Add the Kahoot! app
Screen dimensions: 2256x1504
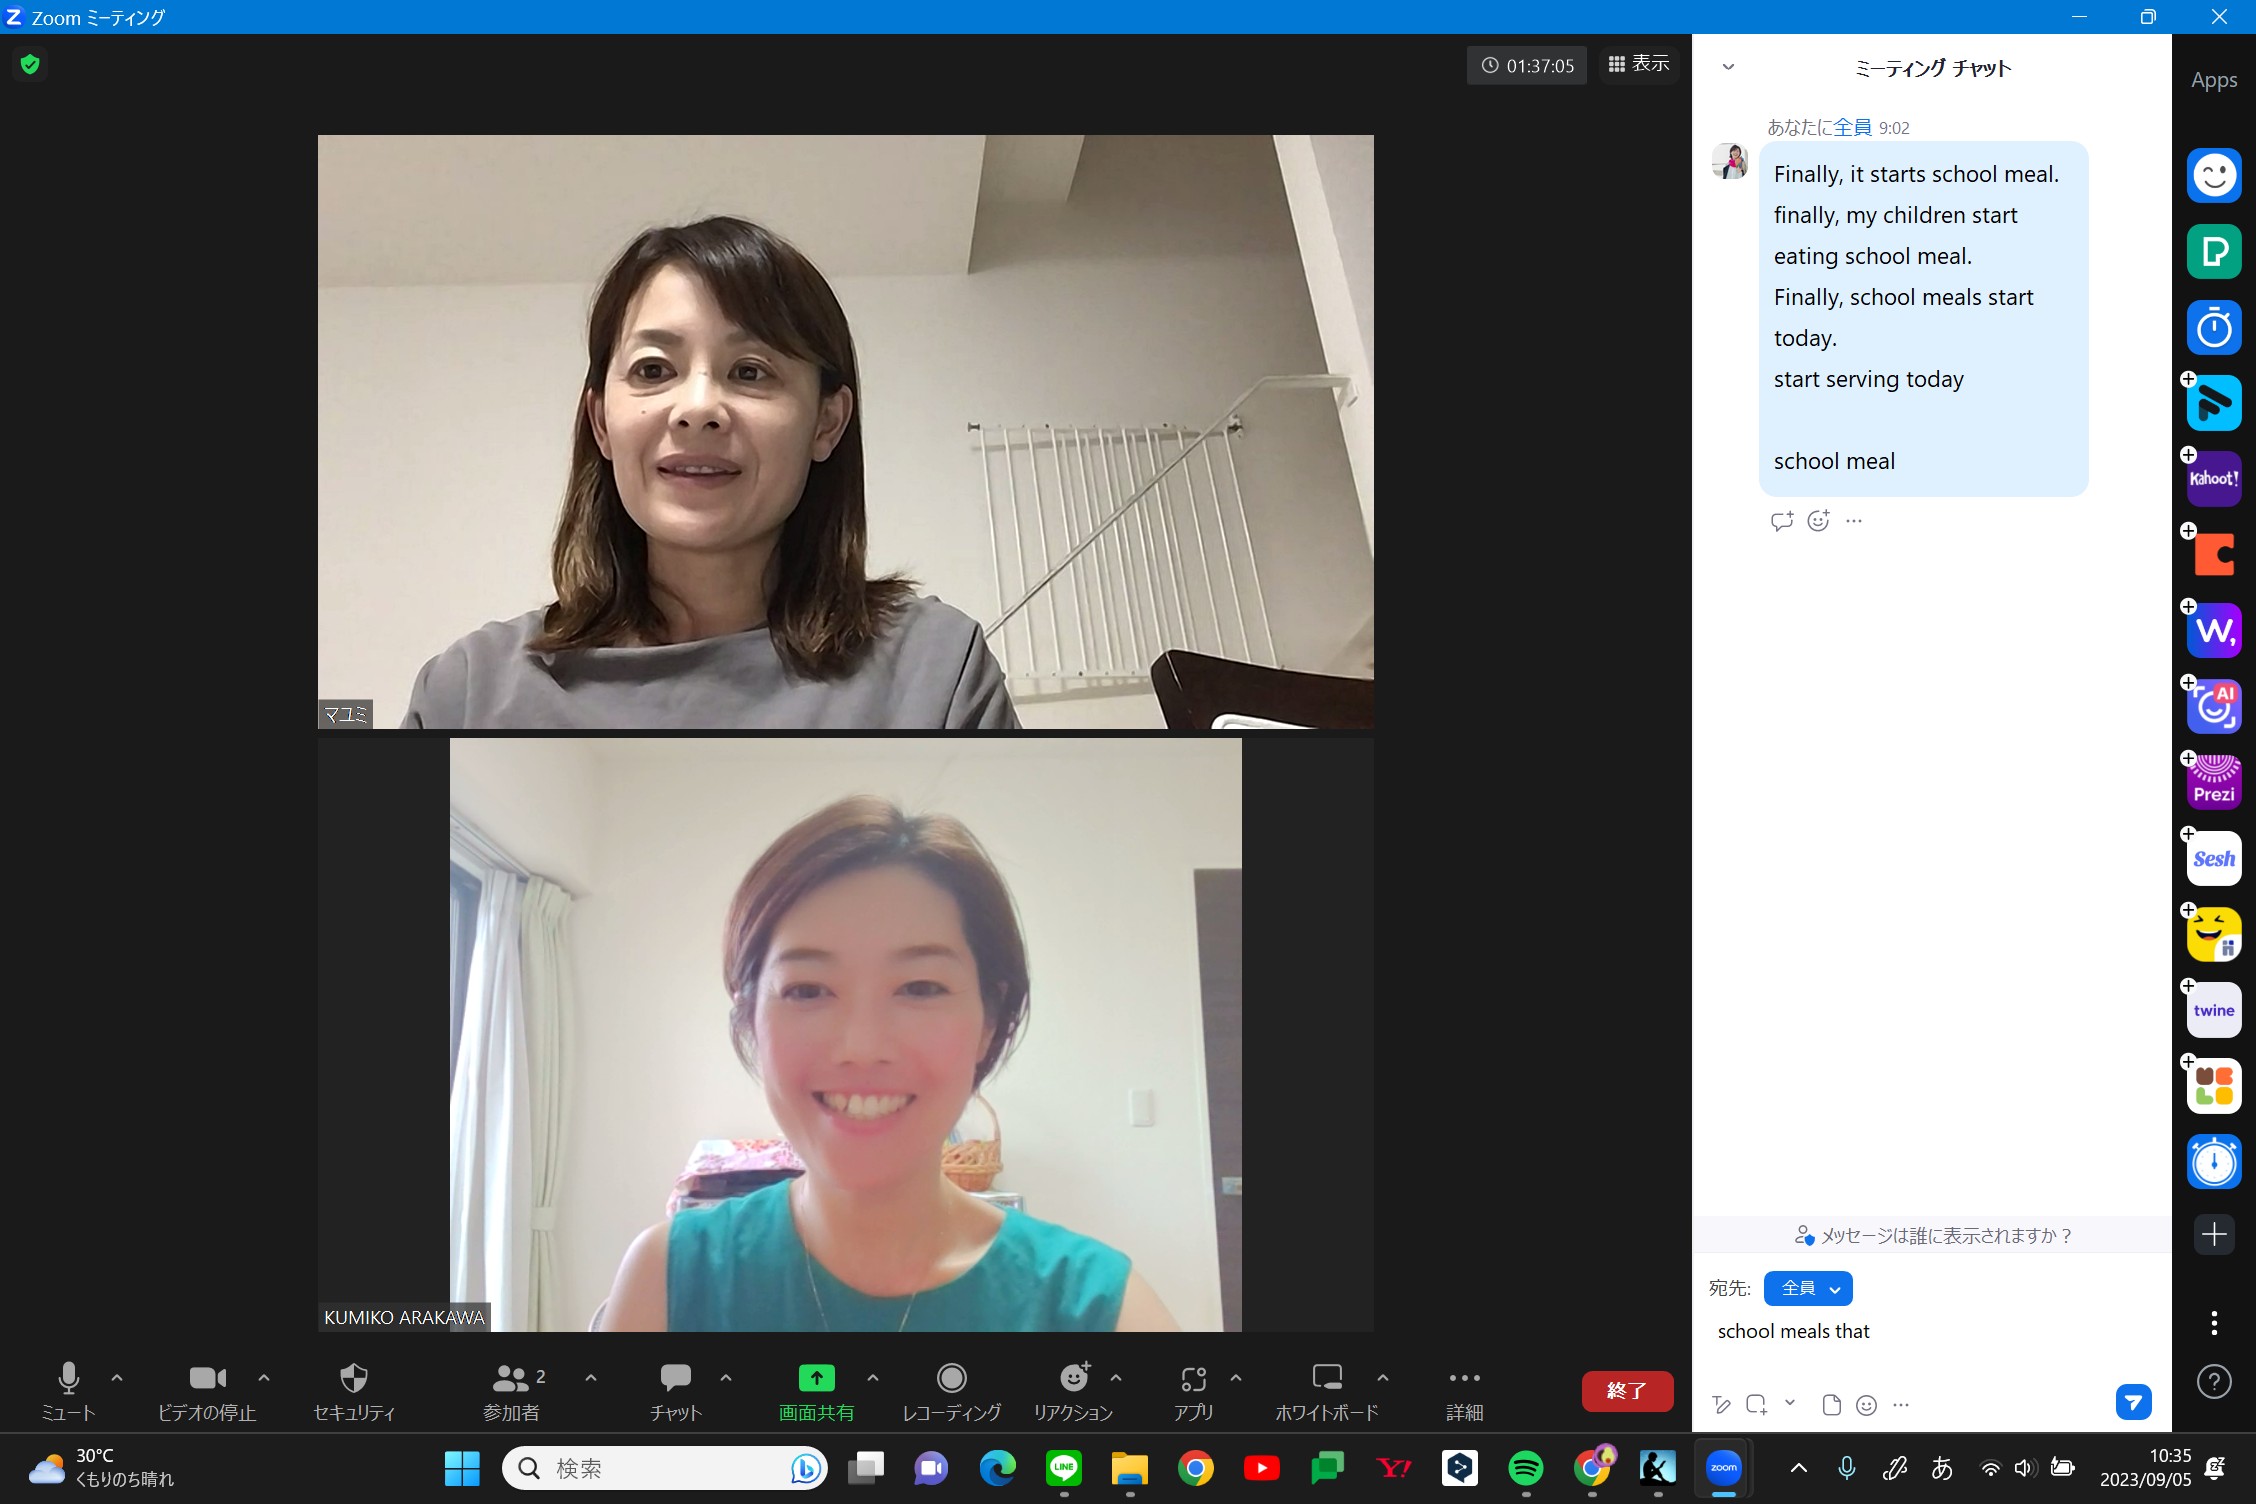pyautogui.click(x=2214, y=479)
